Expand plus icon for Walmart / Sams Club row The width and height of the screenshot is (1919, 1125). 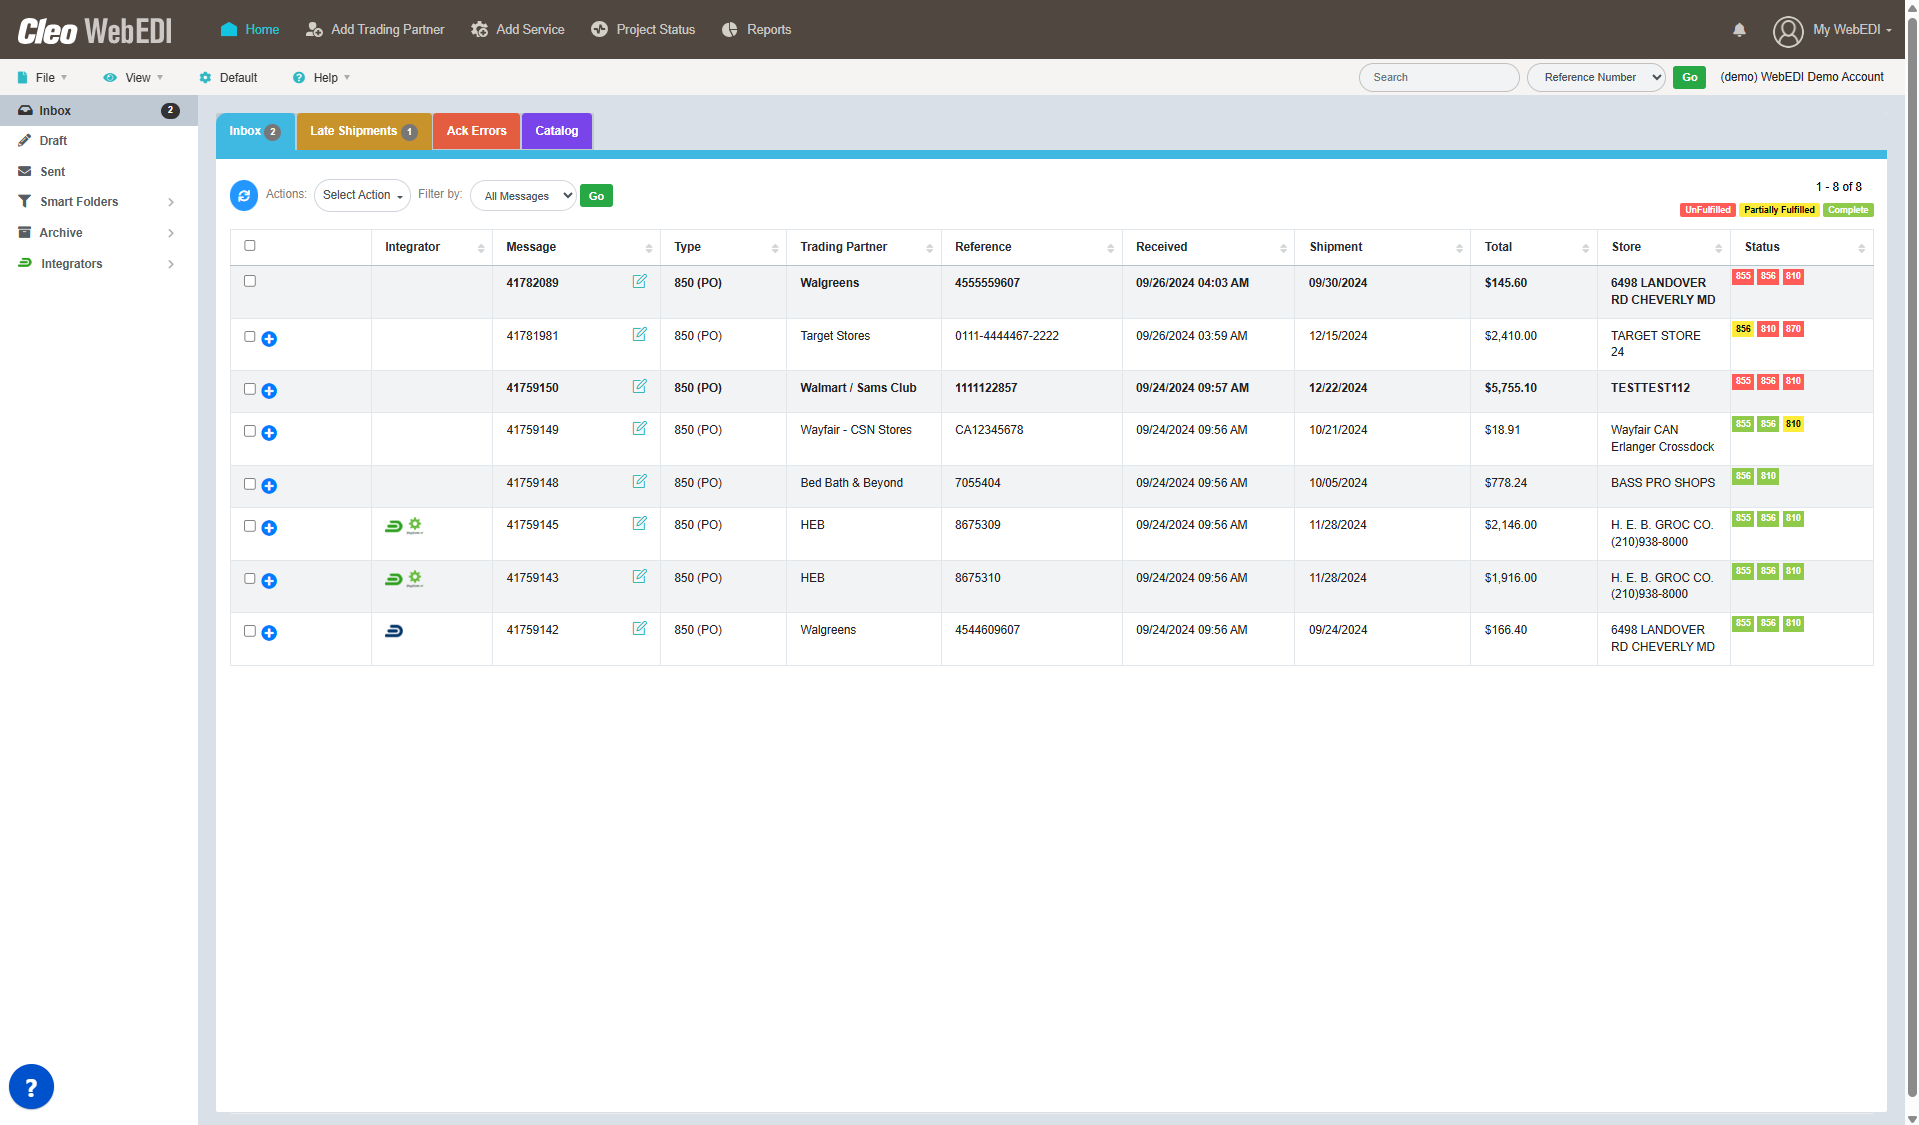click(x=269, y=391)
